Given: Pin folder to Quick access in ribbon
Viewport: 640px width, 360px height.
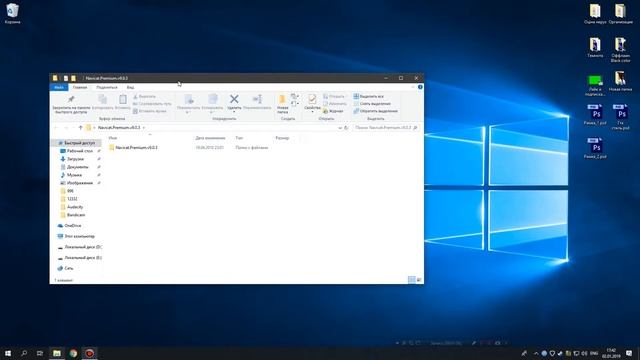Looking at the screenshot, I should (x=71, y=104).
